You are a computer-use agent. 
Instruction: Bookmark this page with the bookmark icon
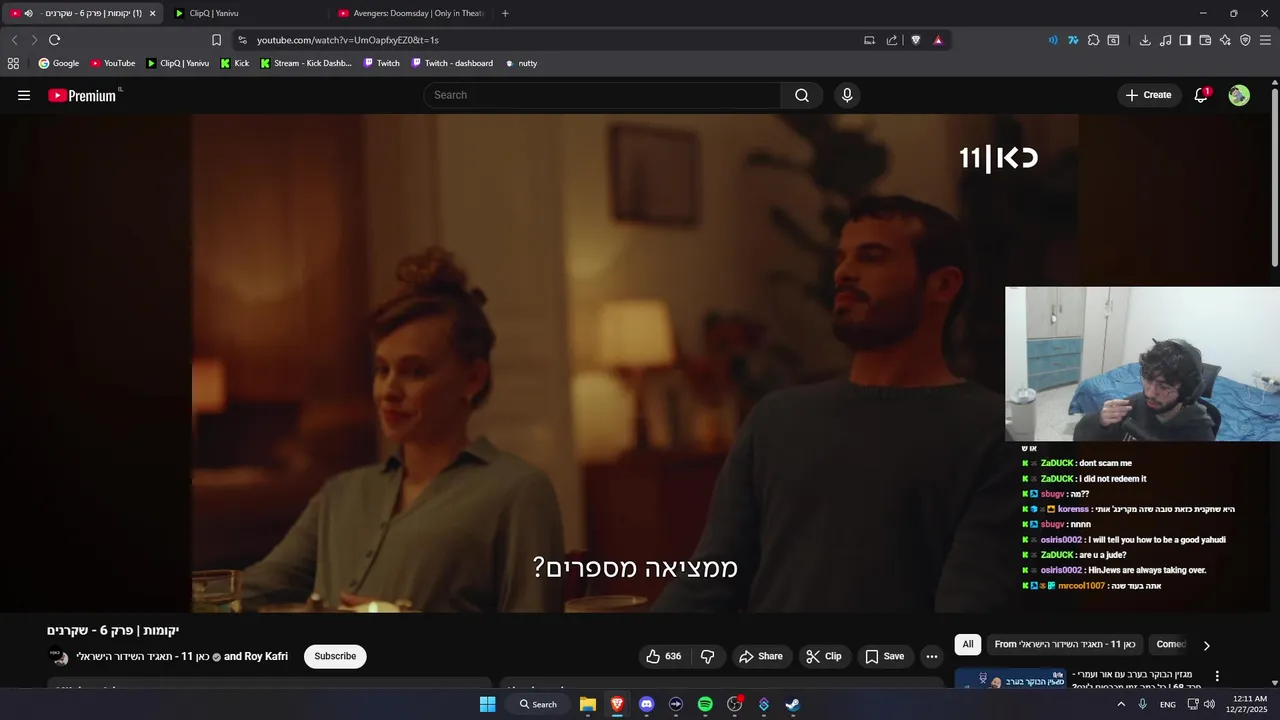pyautogui.click(x=216, y=40)
